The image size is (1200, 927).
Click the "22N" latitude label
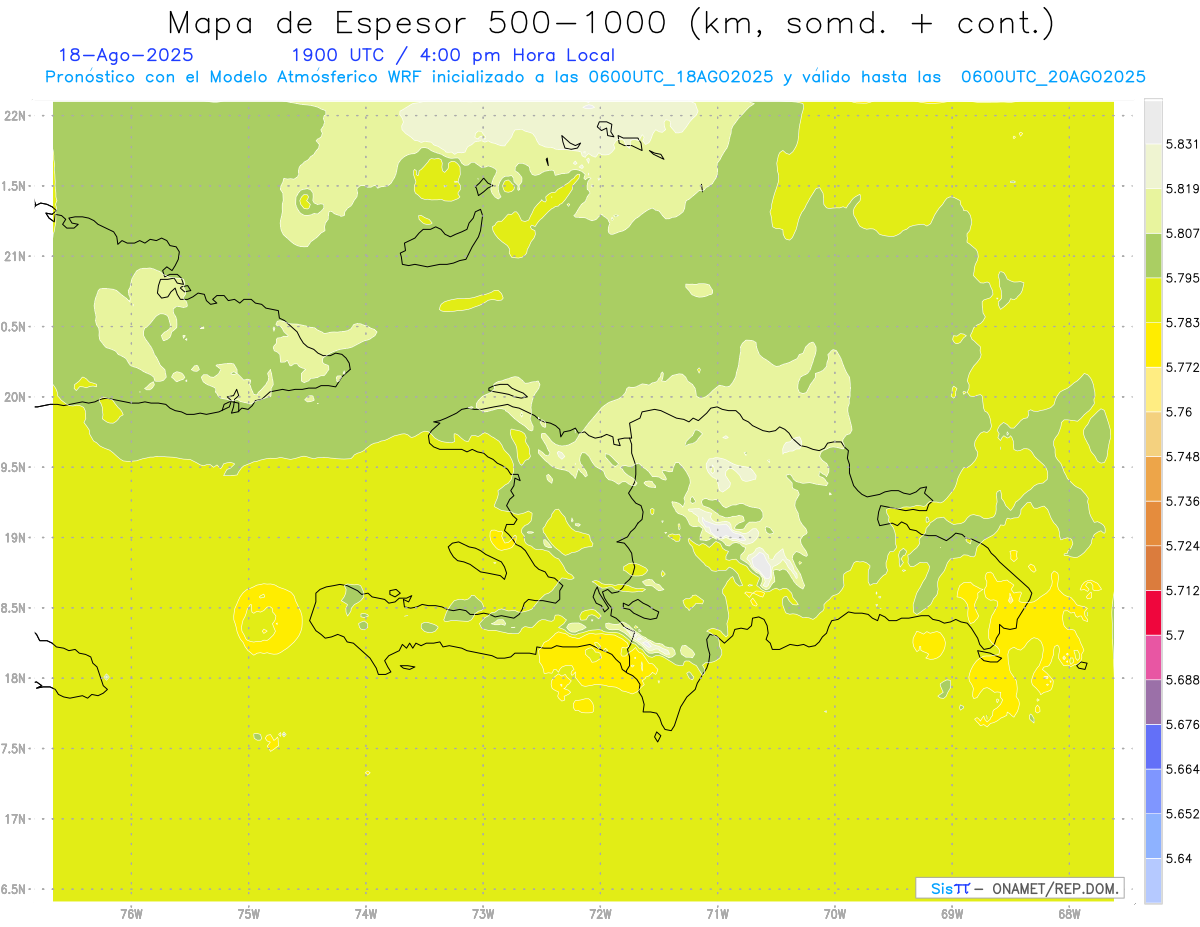pos(16,116)
